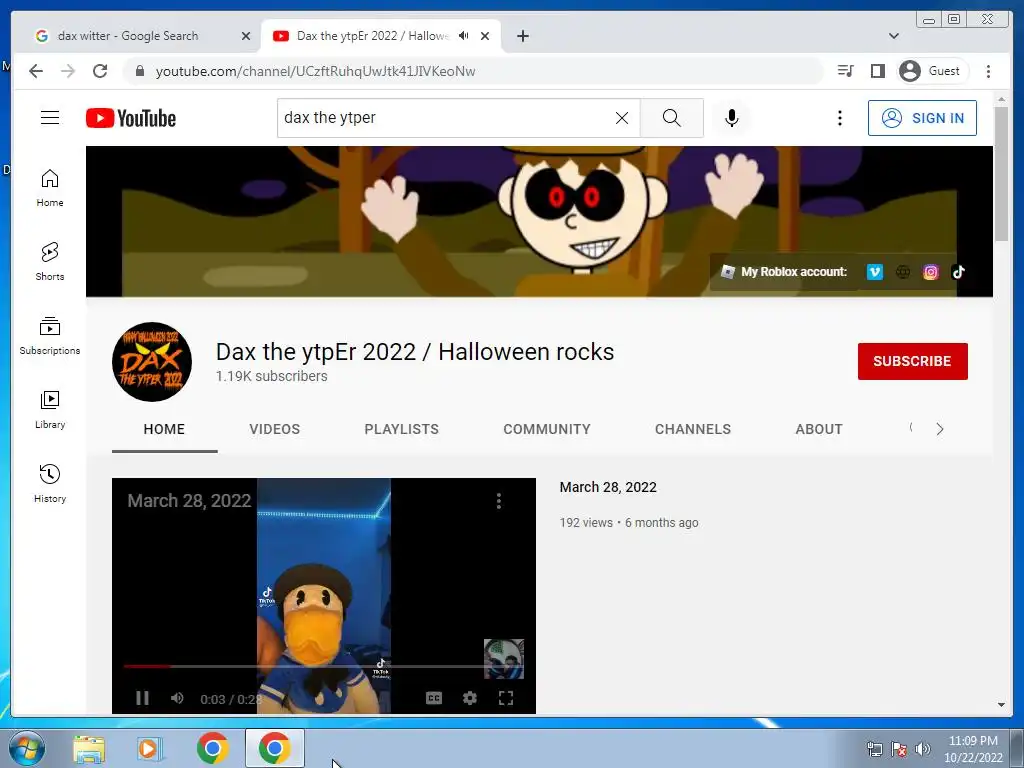This screenshot has height=768, width=1024.
Task: Open YouTube settings three-dot menu
Action: [840, 118]
